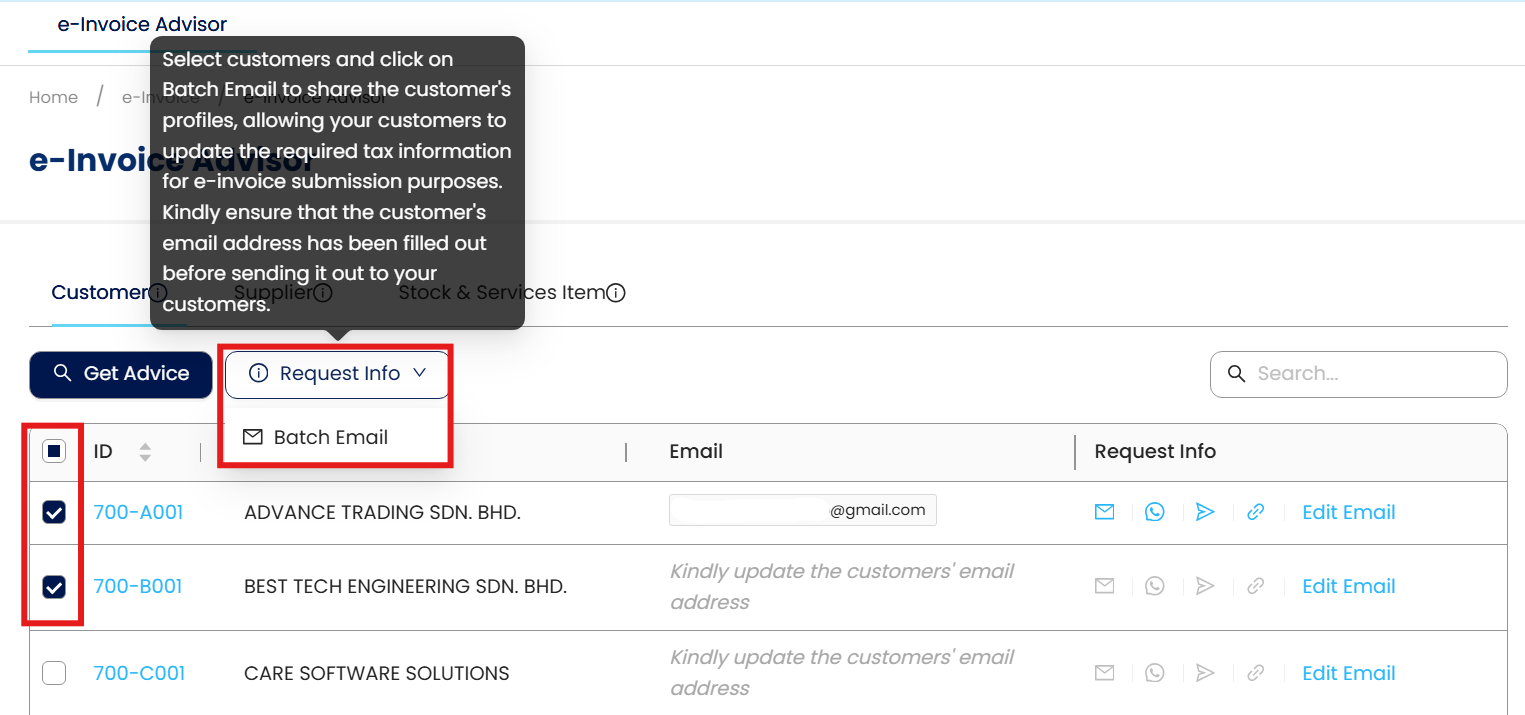The width and height of the screenshot is (1525, 715).
Task: Click Edit Email for Care Software Solutions
Action: (x=1348, y=673)
